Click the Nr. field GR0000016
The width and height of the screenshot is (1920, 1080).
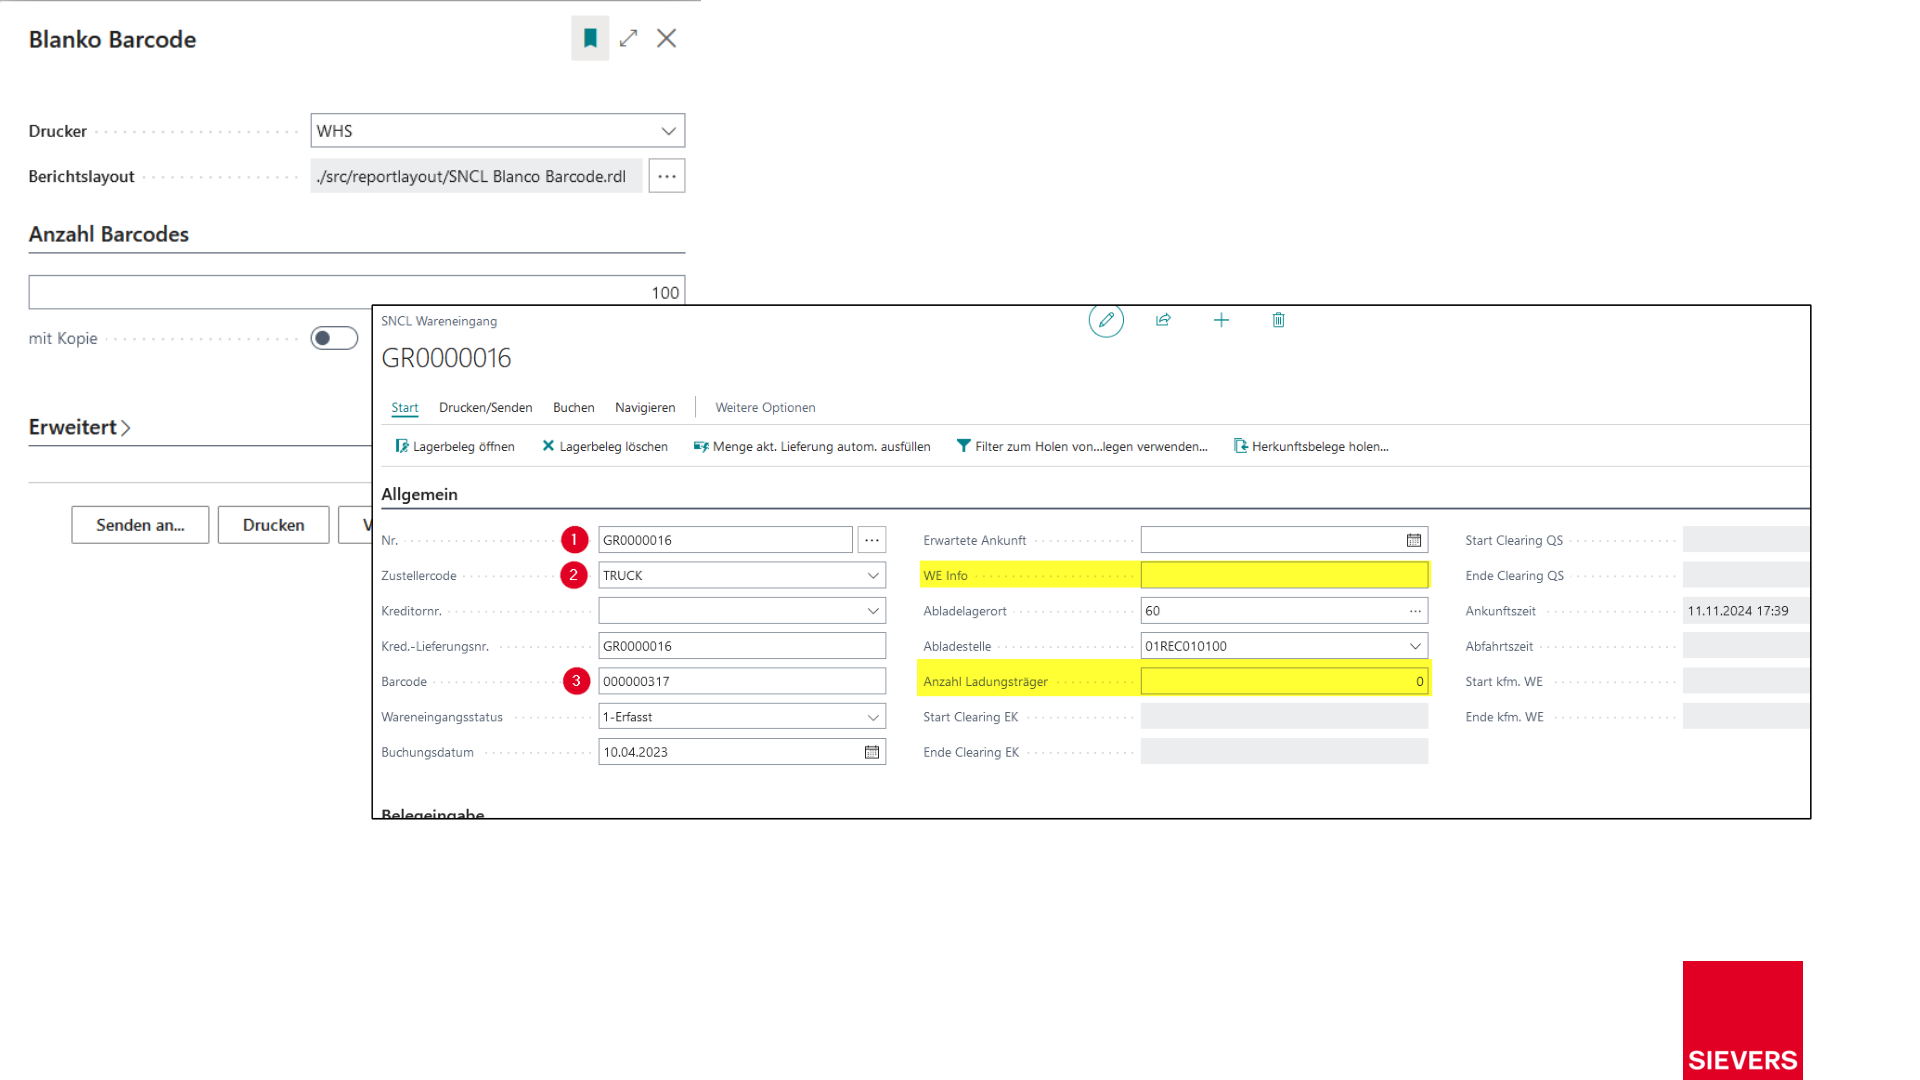(725, 540)
